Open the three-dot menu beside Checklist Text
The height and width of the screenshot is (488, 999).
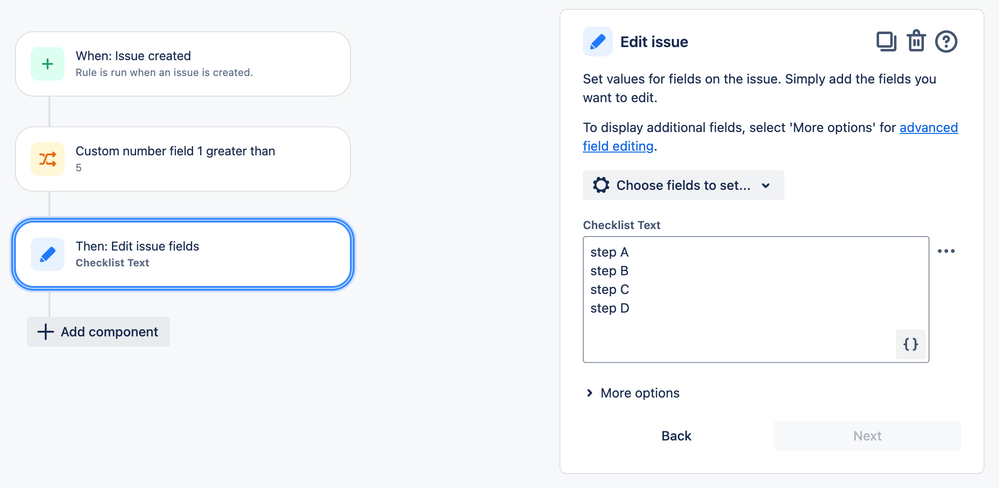pos(946,251)
